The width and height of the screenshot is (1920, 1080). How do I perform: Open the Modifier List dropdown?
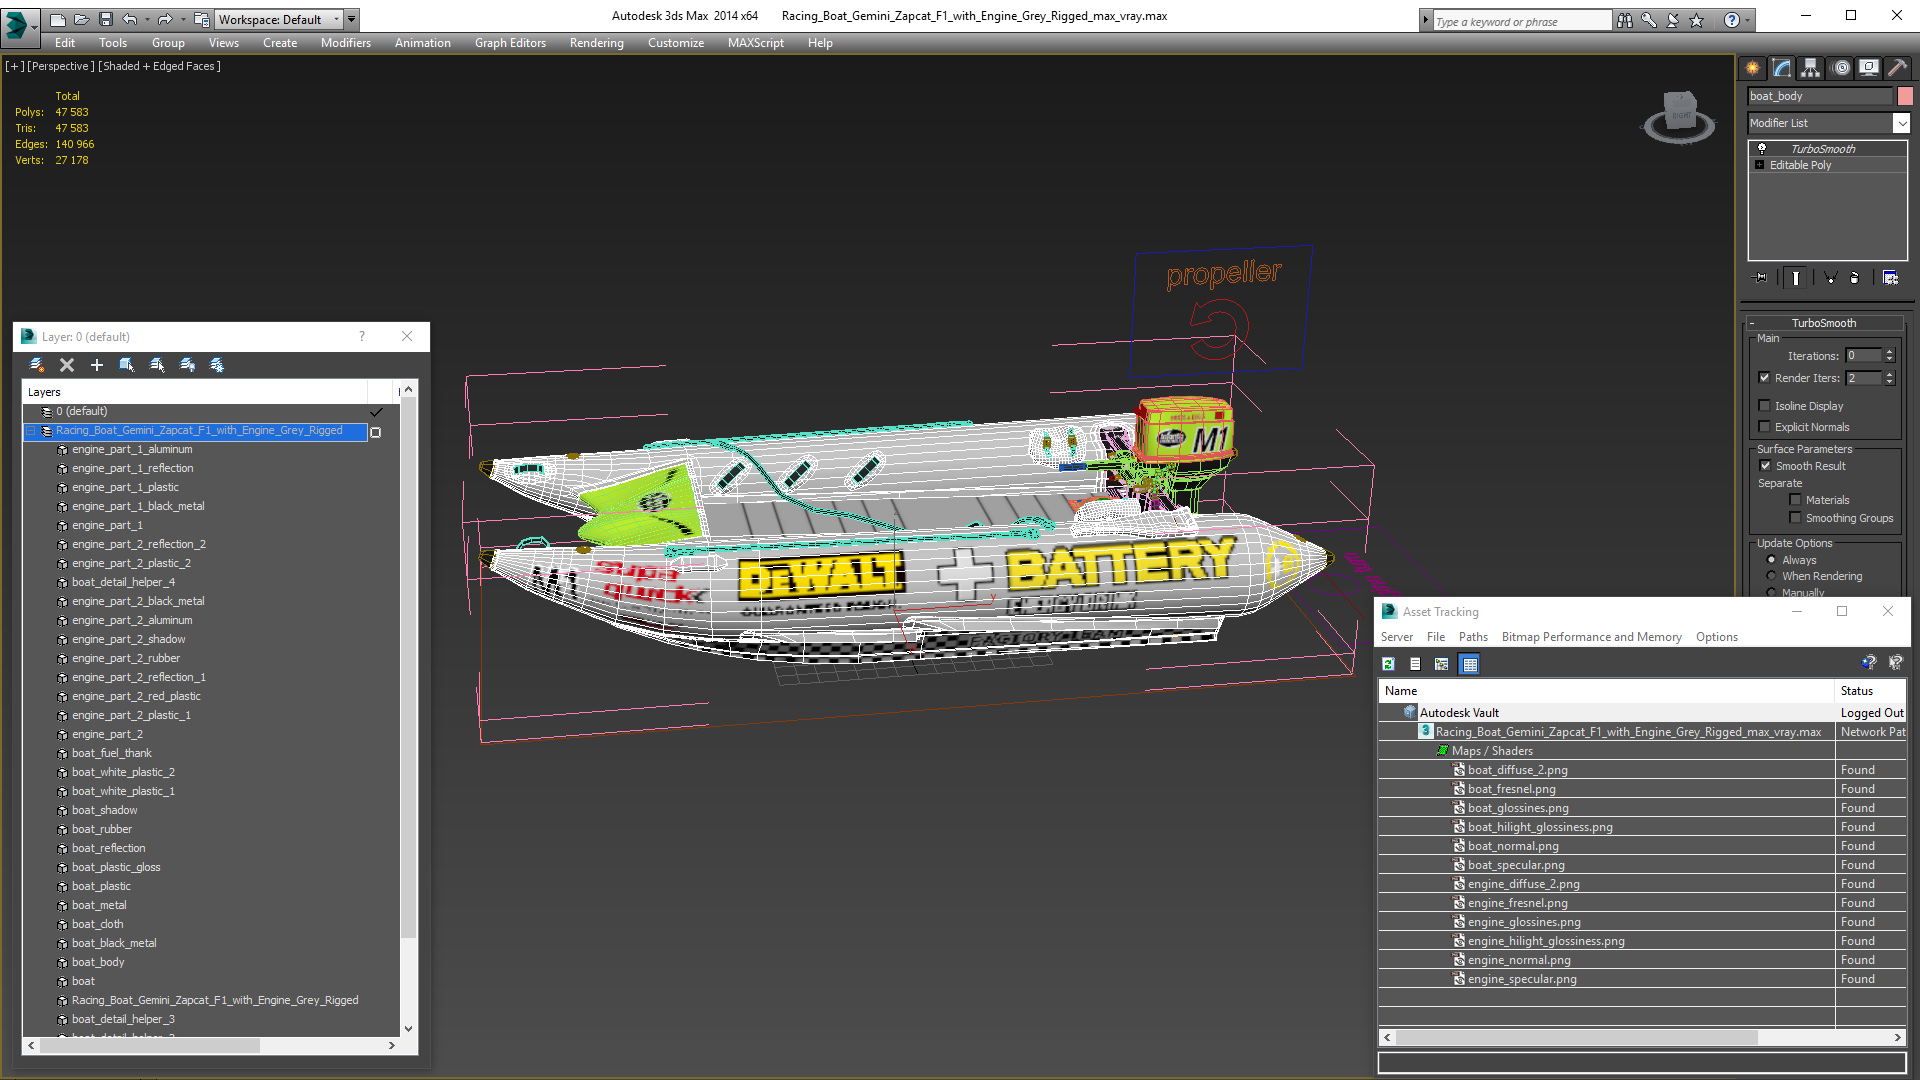[1901, 123]
